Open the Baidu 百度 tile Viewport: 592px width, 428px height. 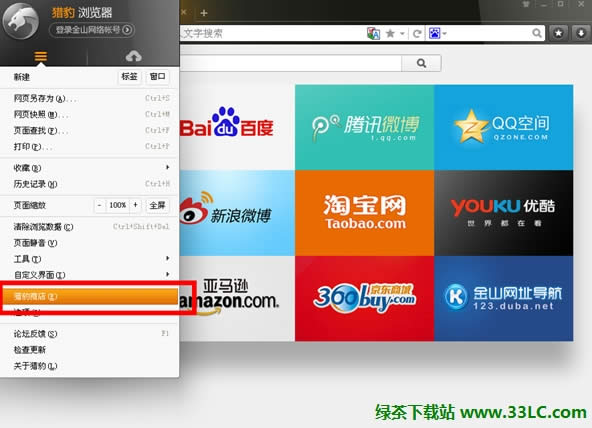tap(237, 127)
